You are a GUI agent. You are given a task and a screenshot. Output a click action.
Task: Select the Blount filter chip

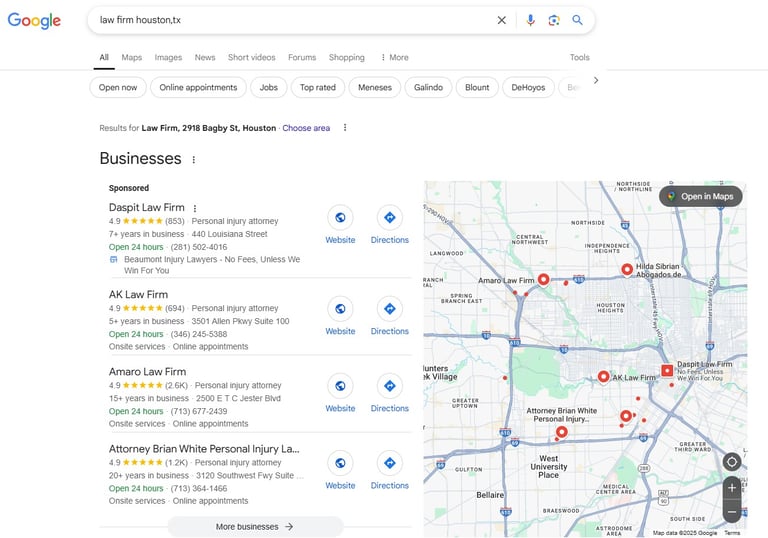pos(477,87)
